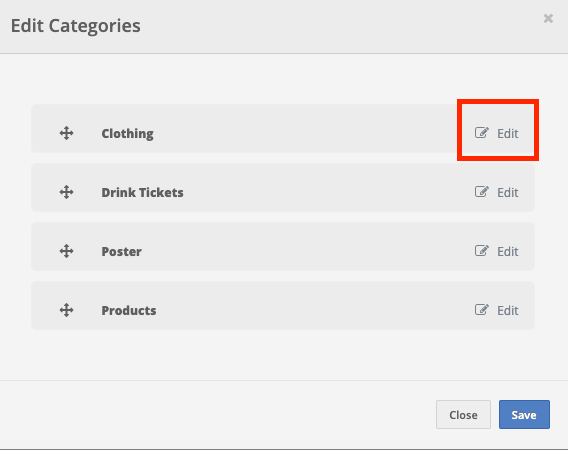Click the move handle icon for Drink Tickets

[x=66, y=192]
